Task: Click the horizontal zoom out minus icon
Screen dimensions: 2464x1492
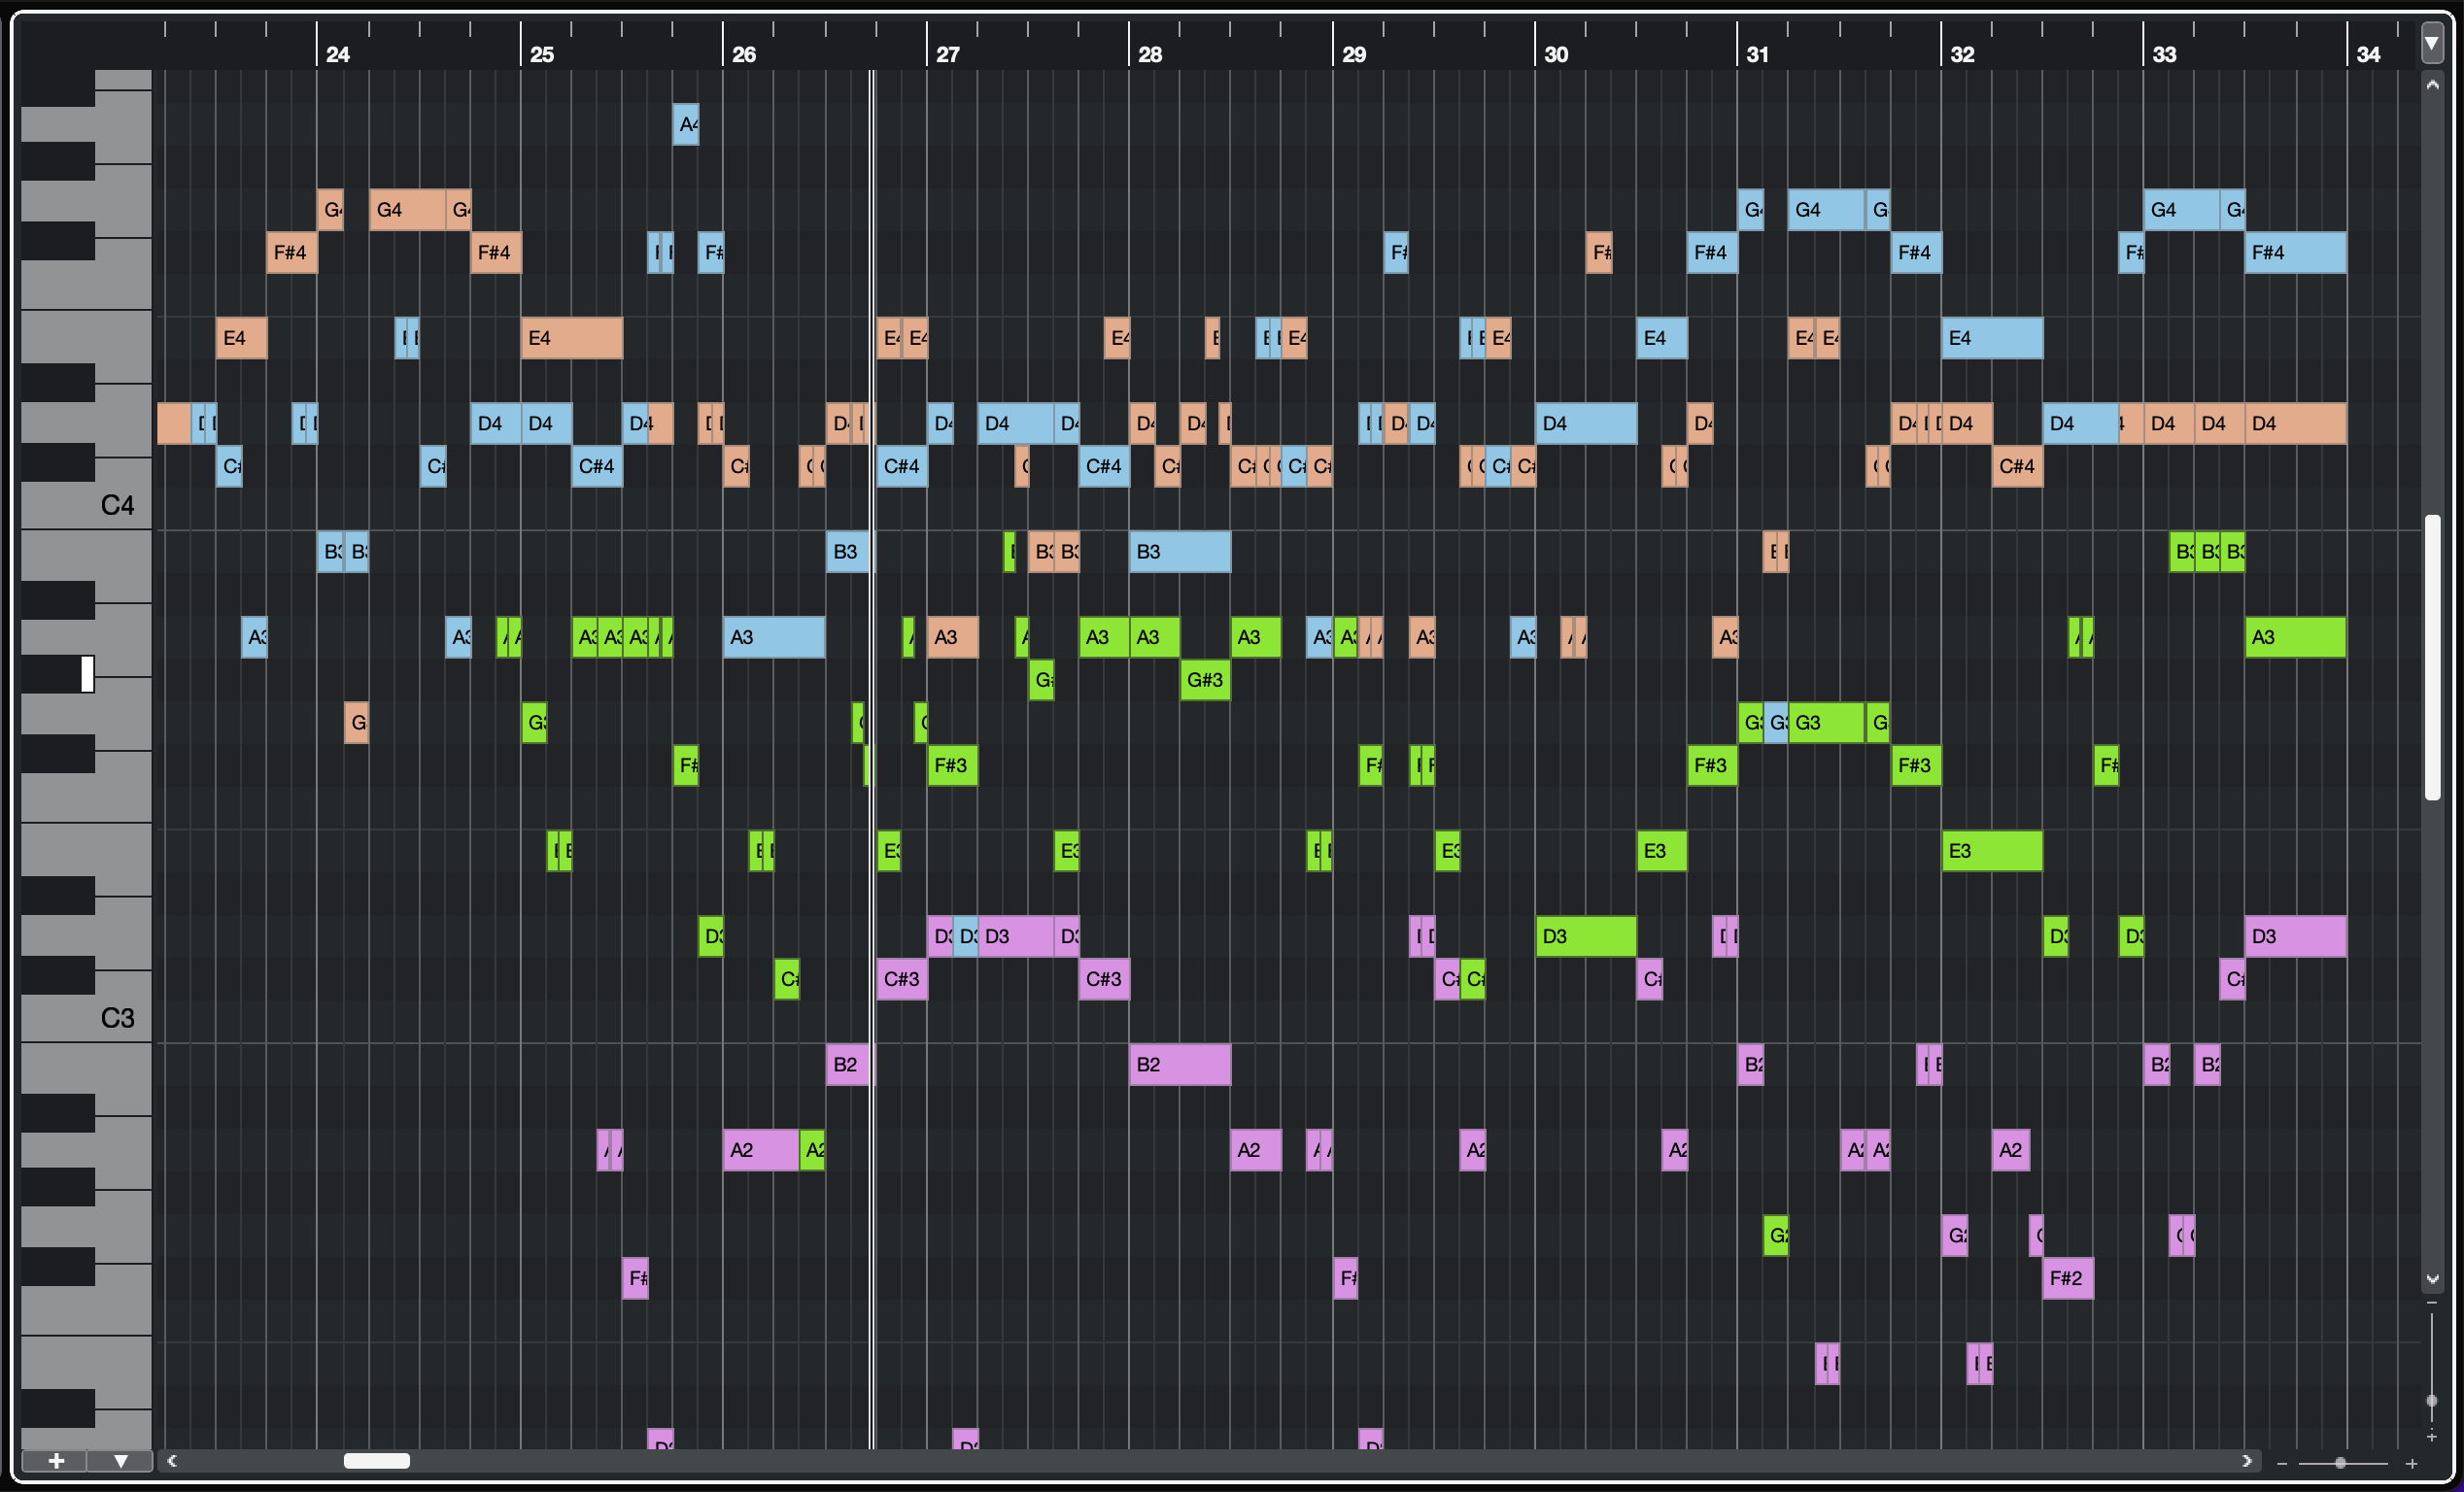Action: (2282, 1463)
